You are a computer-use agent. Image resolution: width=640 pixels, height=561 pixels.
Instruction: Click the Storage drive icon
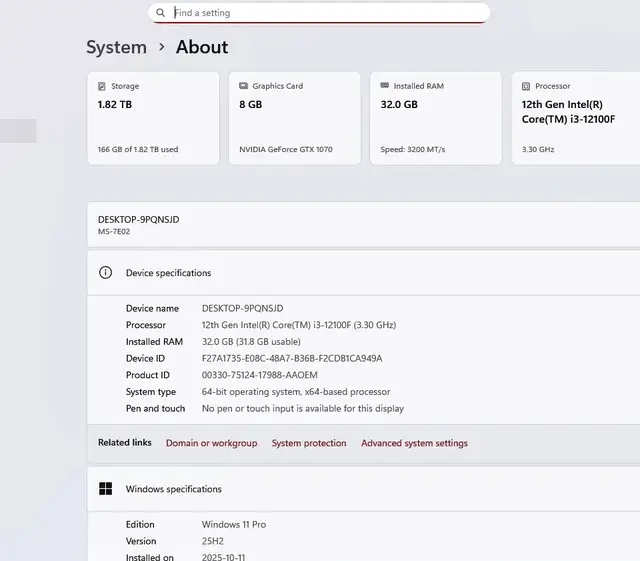102,86
